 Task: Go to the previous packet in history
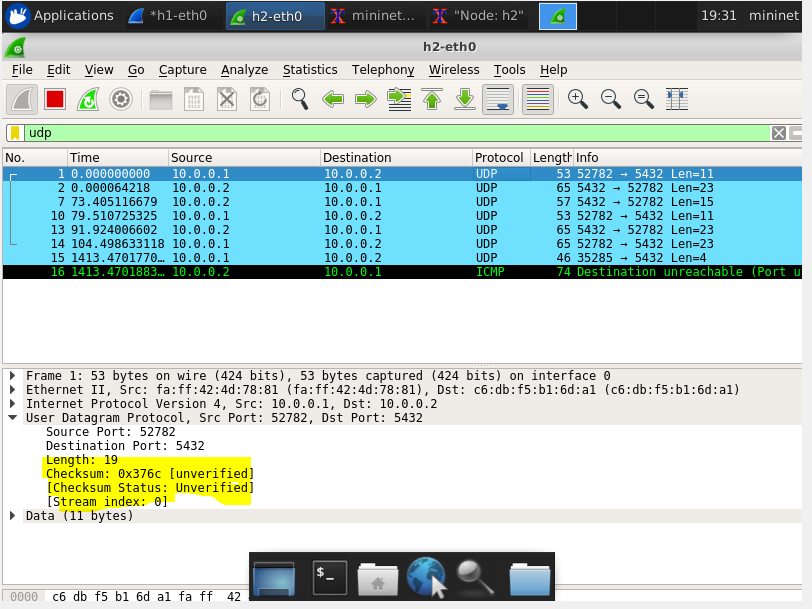(333, 99)
